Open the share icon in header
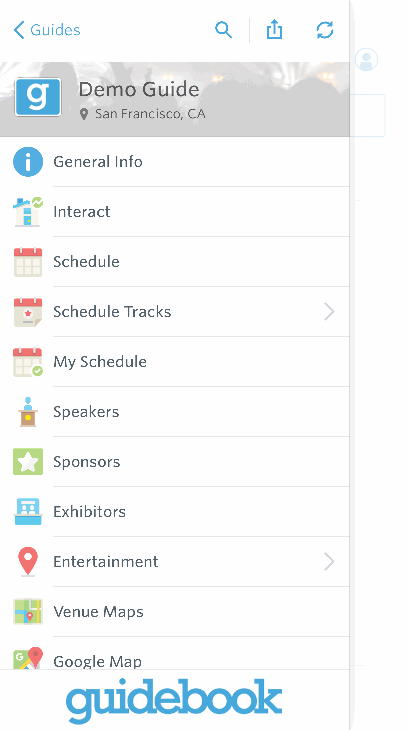This screenshot has height=730, width=409. click(274, 29)
